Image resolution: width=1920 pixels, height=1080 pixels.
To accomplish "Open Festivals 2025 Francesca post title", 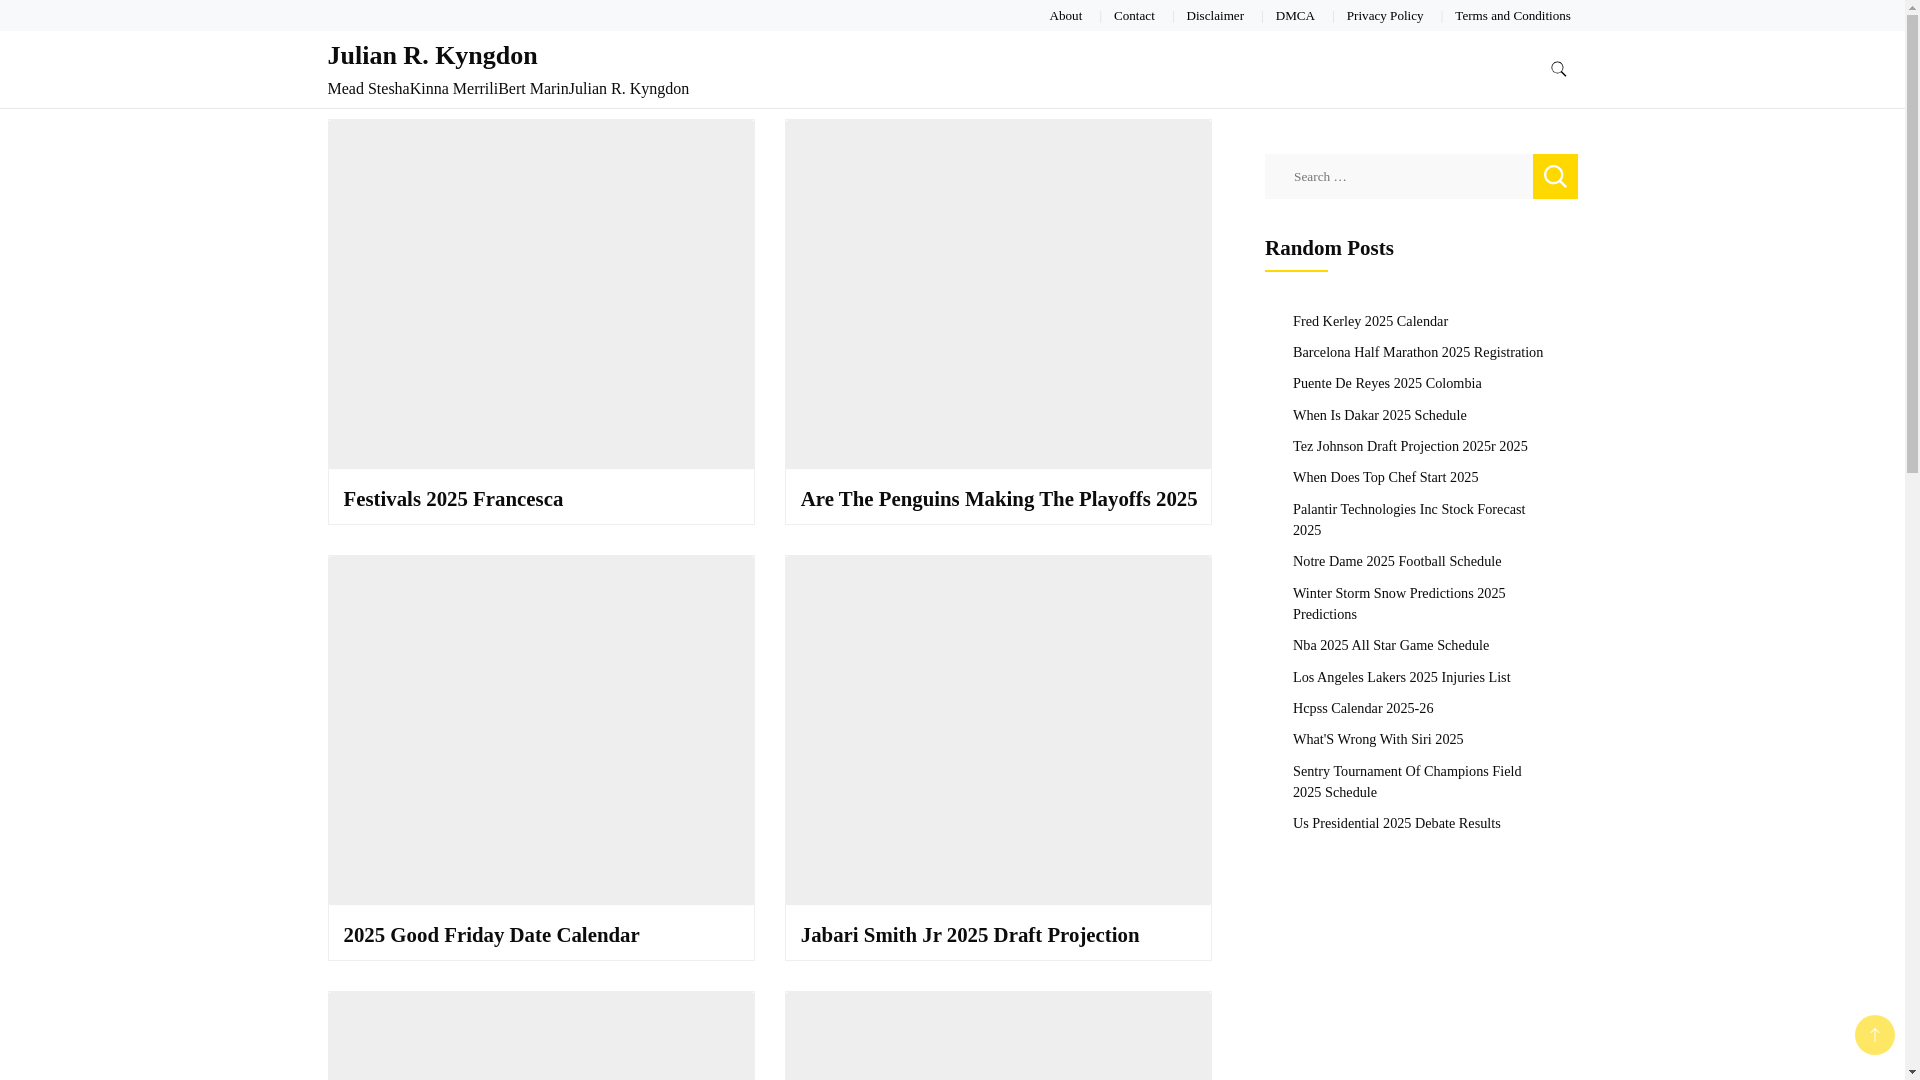I will (x=453, y=499).
